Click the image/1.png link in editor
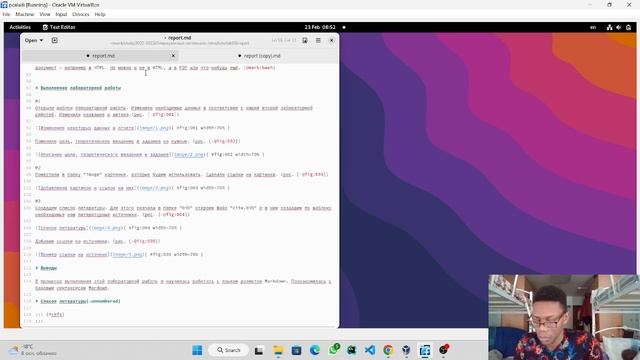The width and height of the screenshot is (640, 360). pyautogui.click(x=154, y=128)
